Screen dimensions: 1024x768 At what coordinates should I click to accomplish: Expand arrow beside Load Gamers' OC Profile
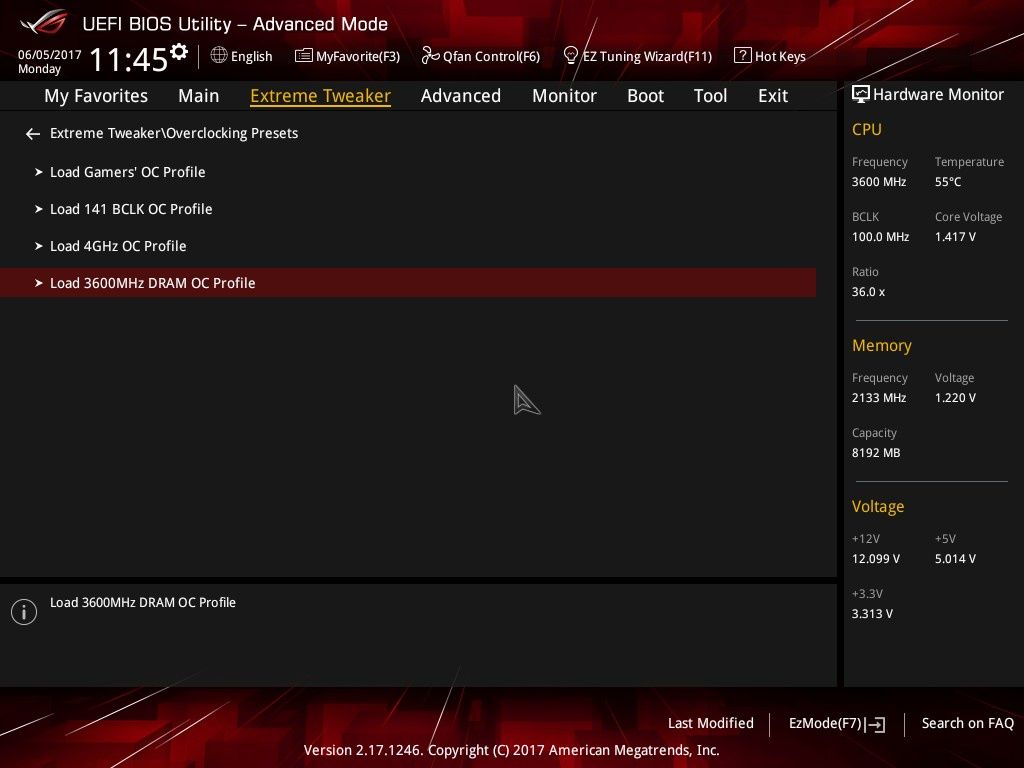coord(39,172)
